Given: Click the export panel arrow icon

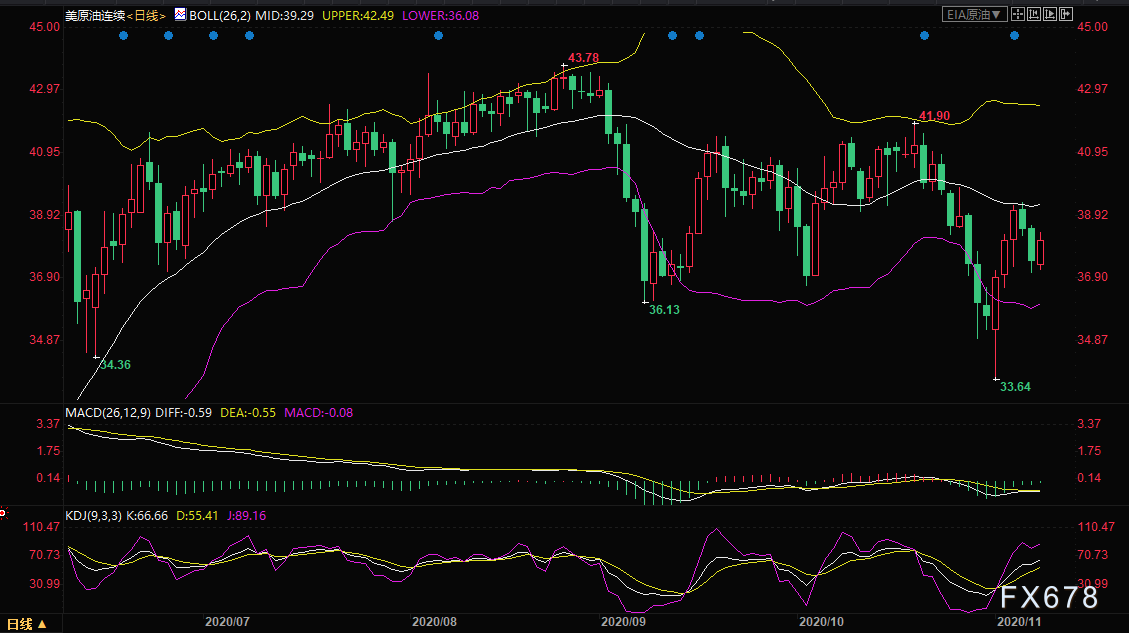Looking at the screenshot, I should point(1066,14).
